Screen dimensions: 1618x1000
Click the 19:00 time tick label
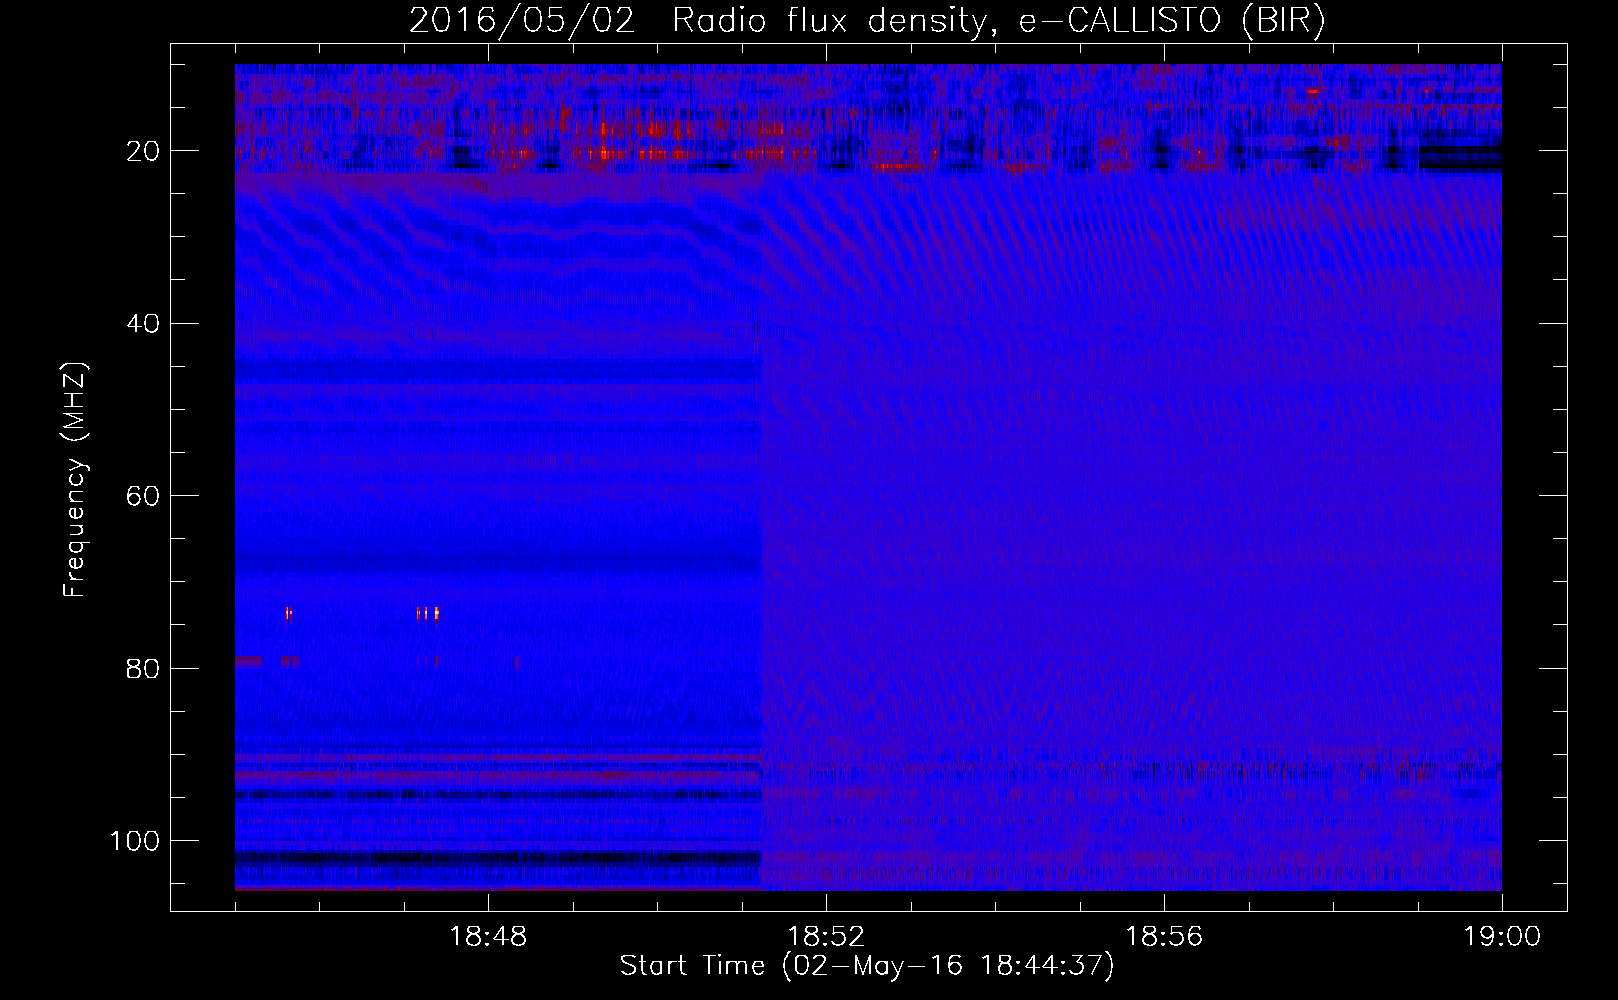click(x=1502, y=937)
